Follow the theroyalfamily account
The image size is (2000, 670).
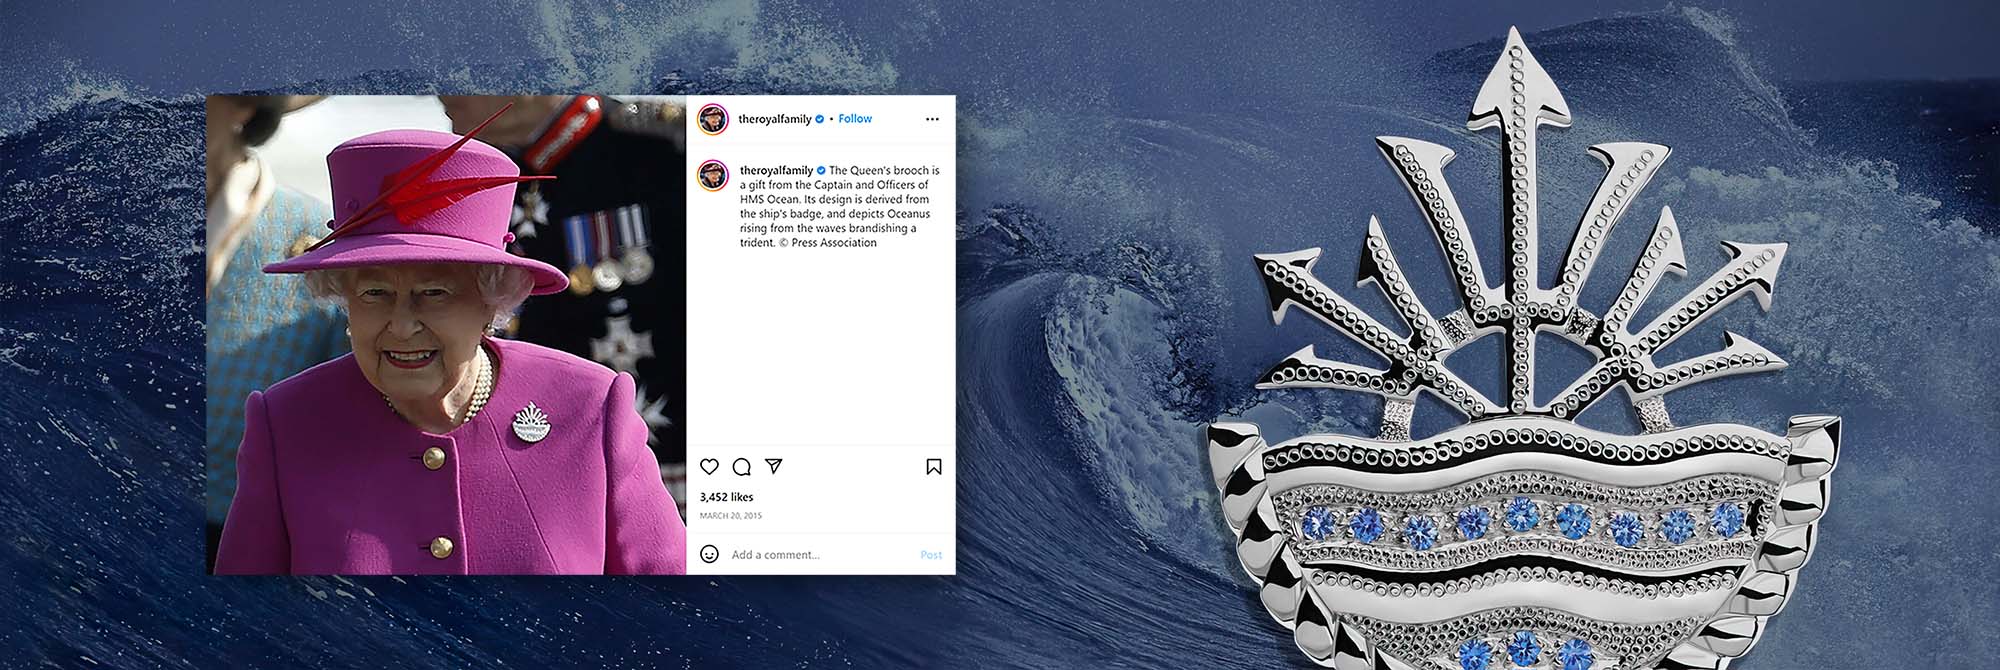855,119
